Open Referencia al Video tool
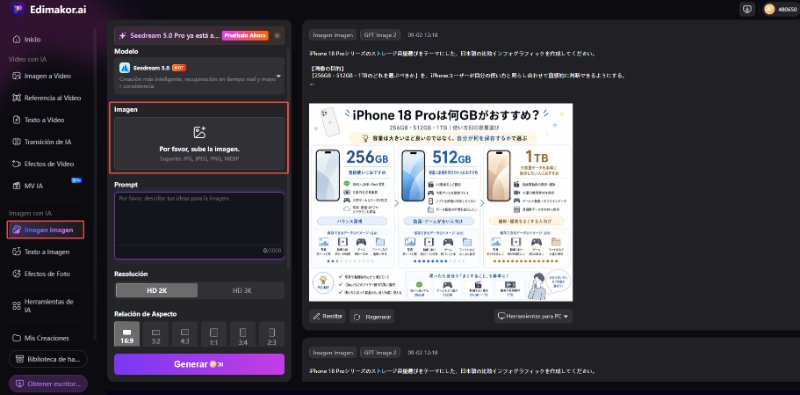The image size is (800, 395). 46,98
